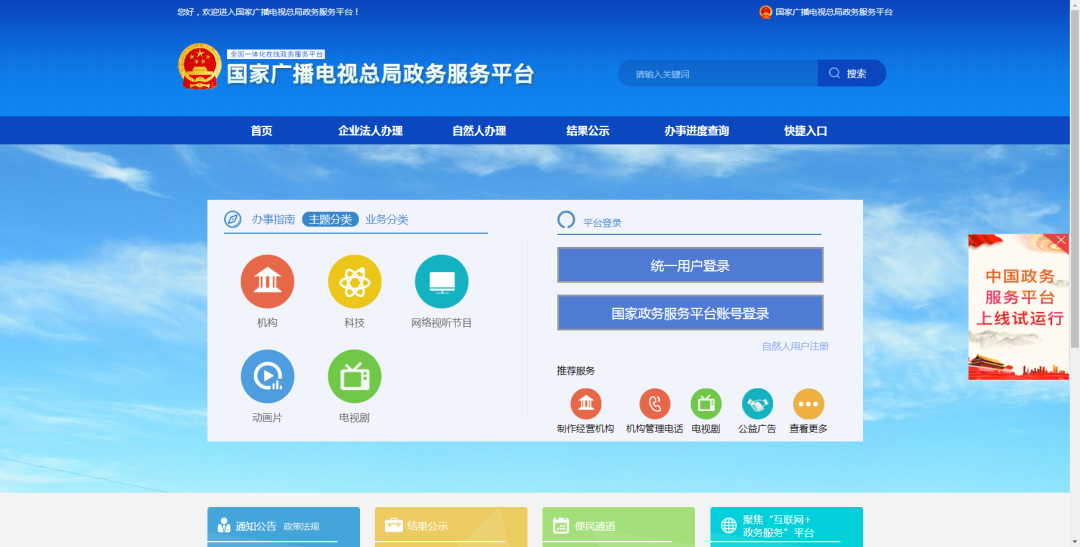Open the 动画片 blue play icon
Image resolution: width=1080 pixels, height=547 pixels.
point(267,376)
